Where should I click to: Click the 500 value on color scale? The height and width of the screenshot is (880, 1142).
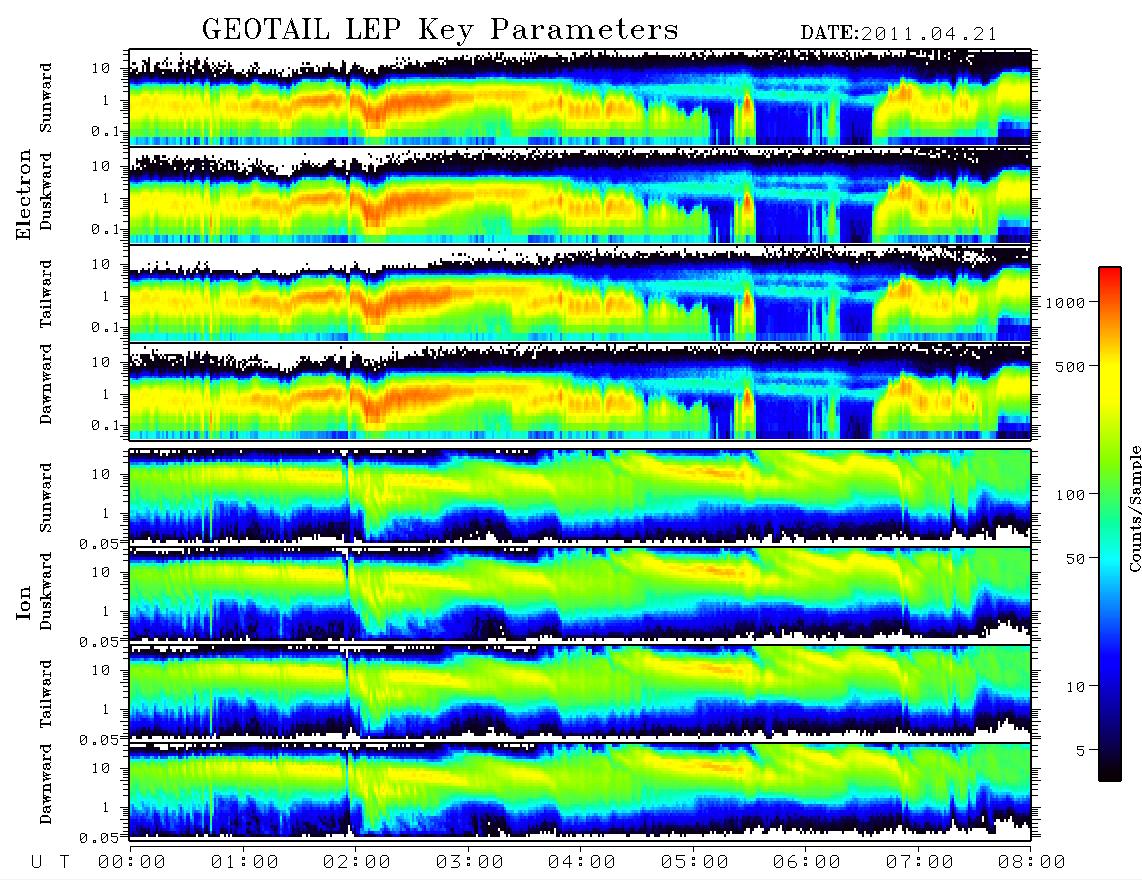click(1071, 366)
